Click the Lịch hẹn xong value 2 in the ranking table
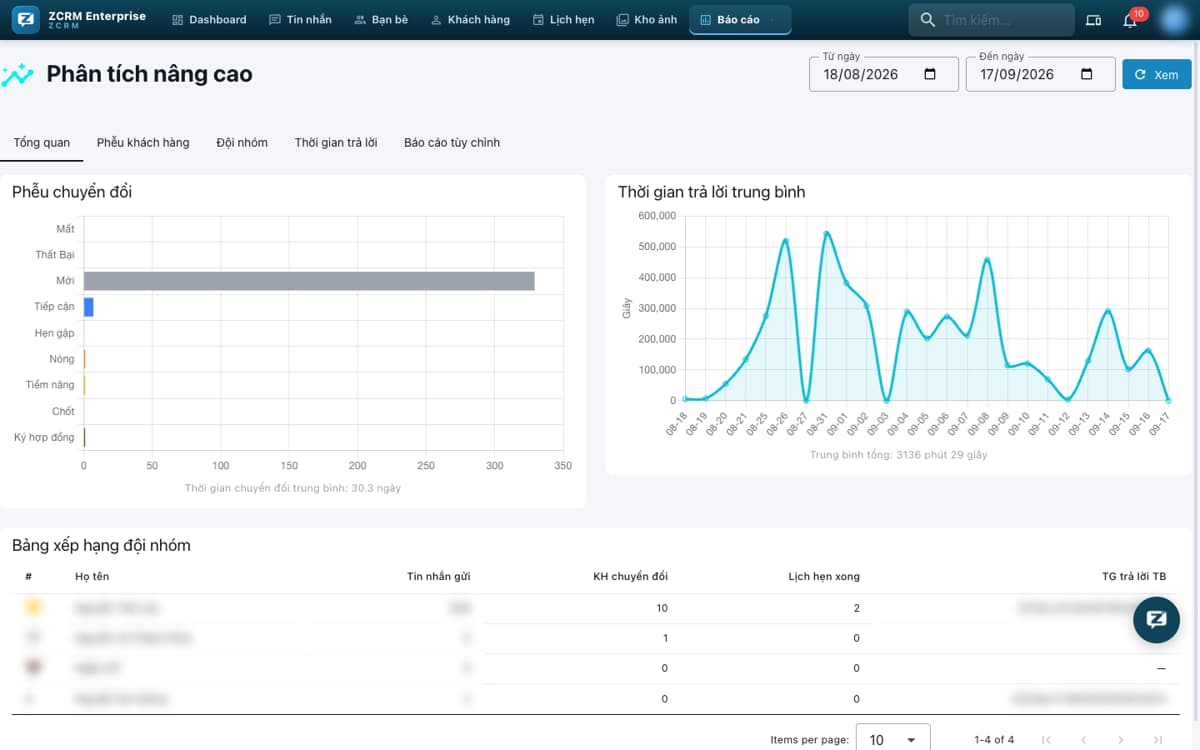Screen dimensions: 1200x750 click(857, 608)
